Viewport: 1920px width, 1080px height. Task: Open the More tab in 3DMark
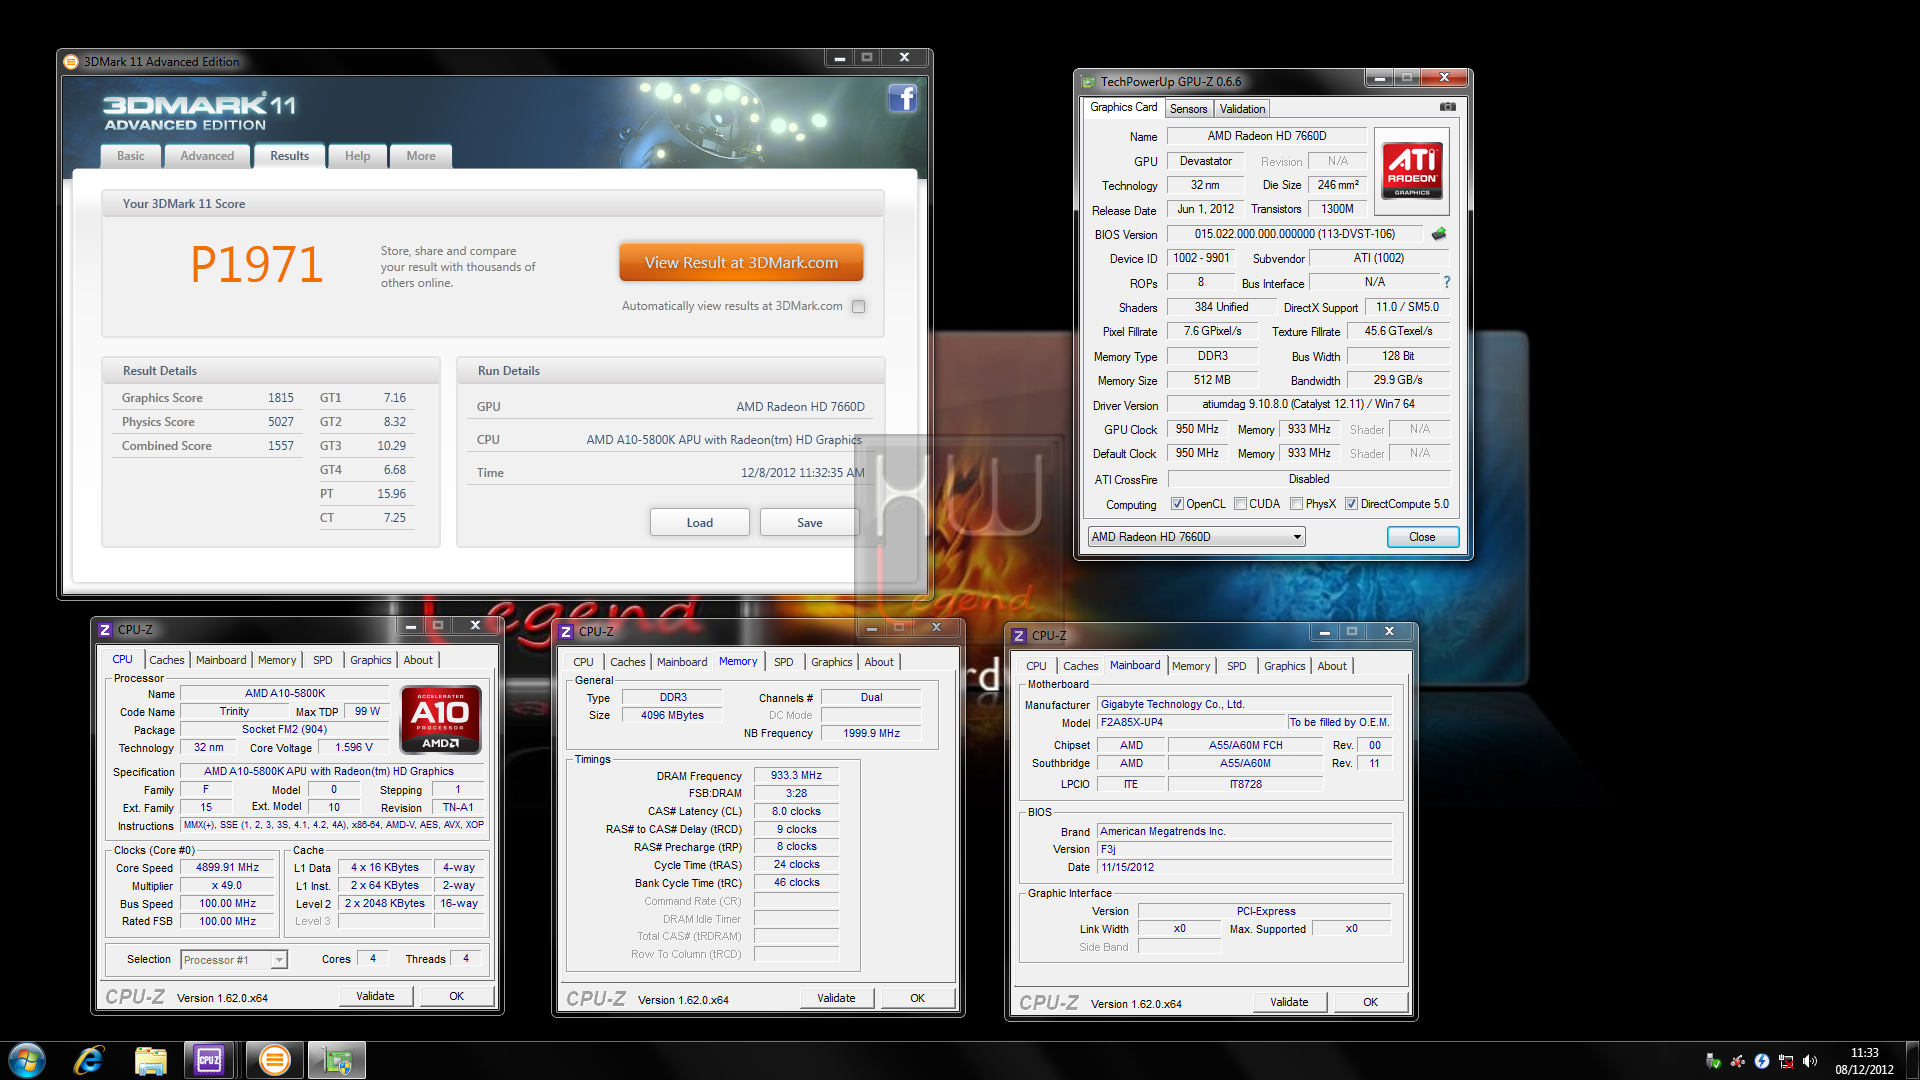[x=421, y=156]
